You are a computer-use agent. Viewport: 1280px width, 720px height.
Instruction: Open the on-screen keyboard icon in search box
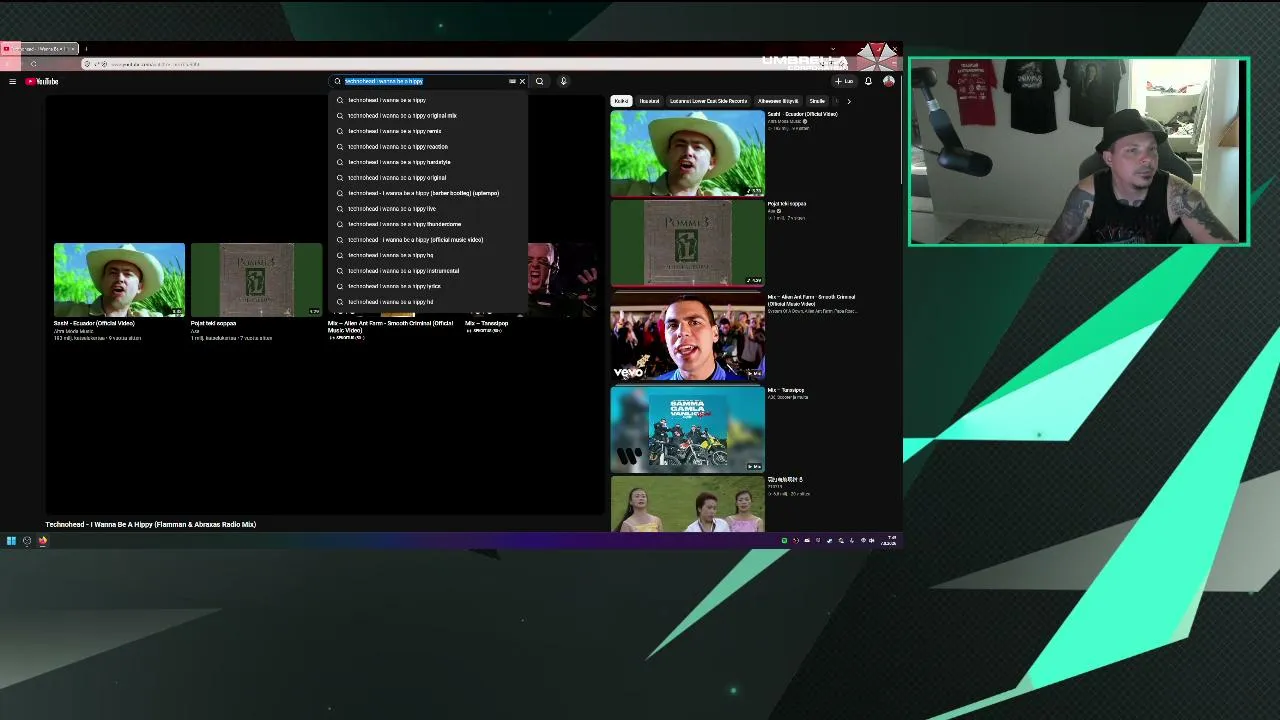[x=512, y=81]
